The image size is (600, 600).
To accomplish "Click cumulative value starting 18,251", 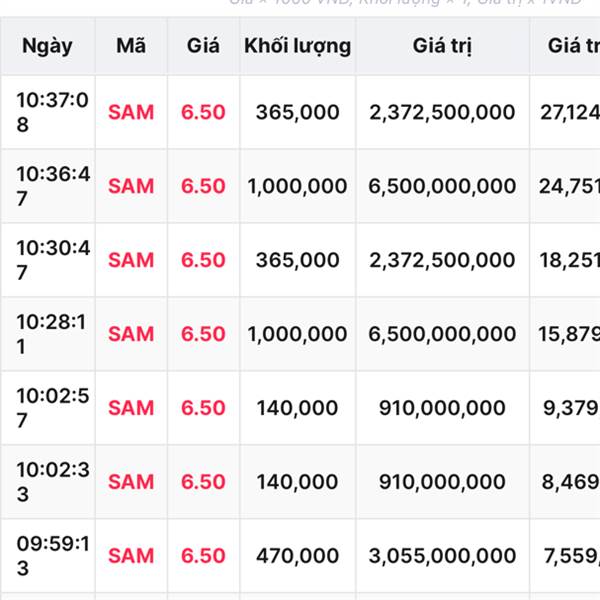I will point(569,260).
